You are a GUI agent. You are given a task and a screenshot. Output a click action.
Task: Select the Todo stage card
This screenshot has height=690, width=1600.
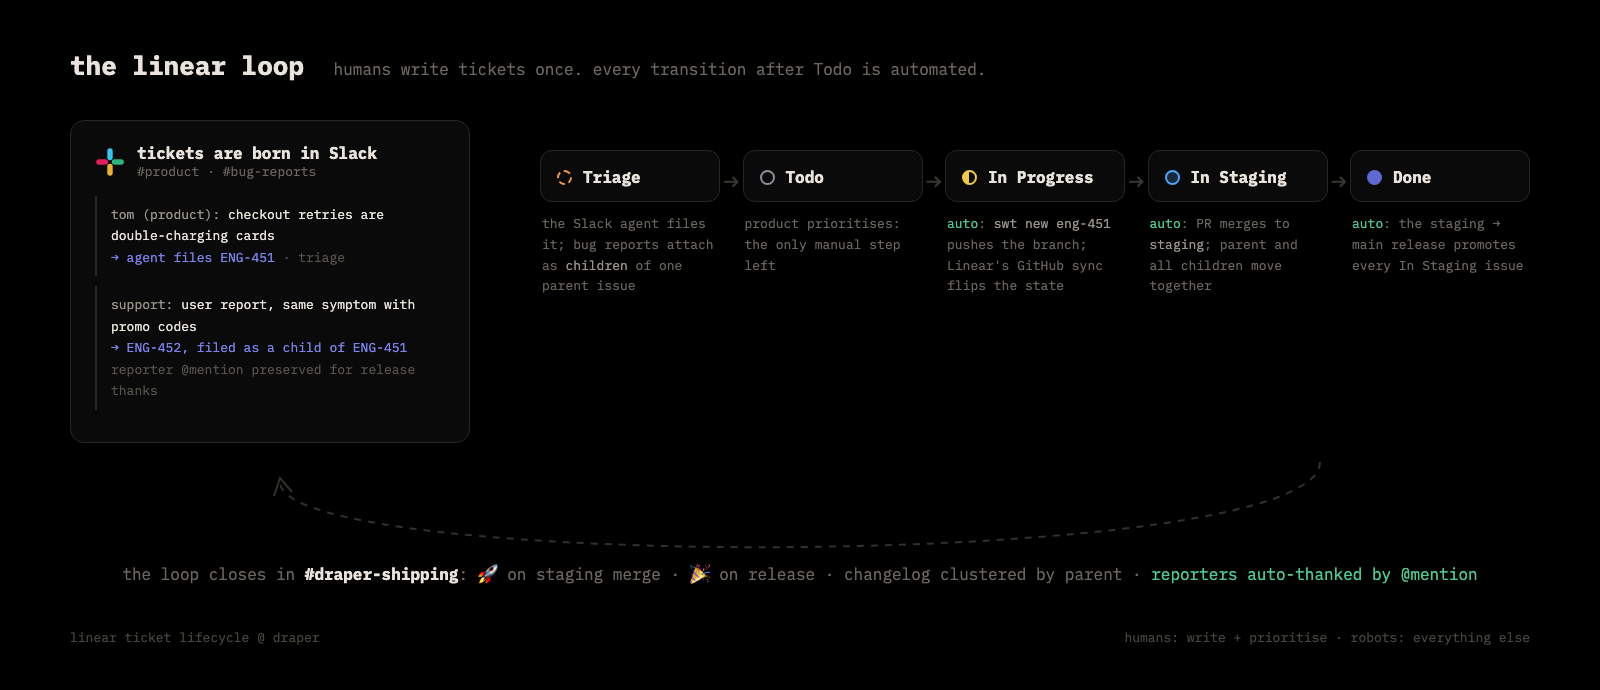point(833,176)
